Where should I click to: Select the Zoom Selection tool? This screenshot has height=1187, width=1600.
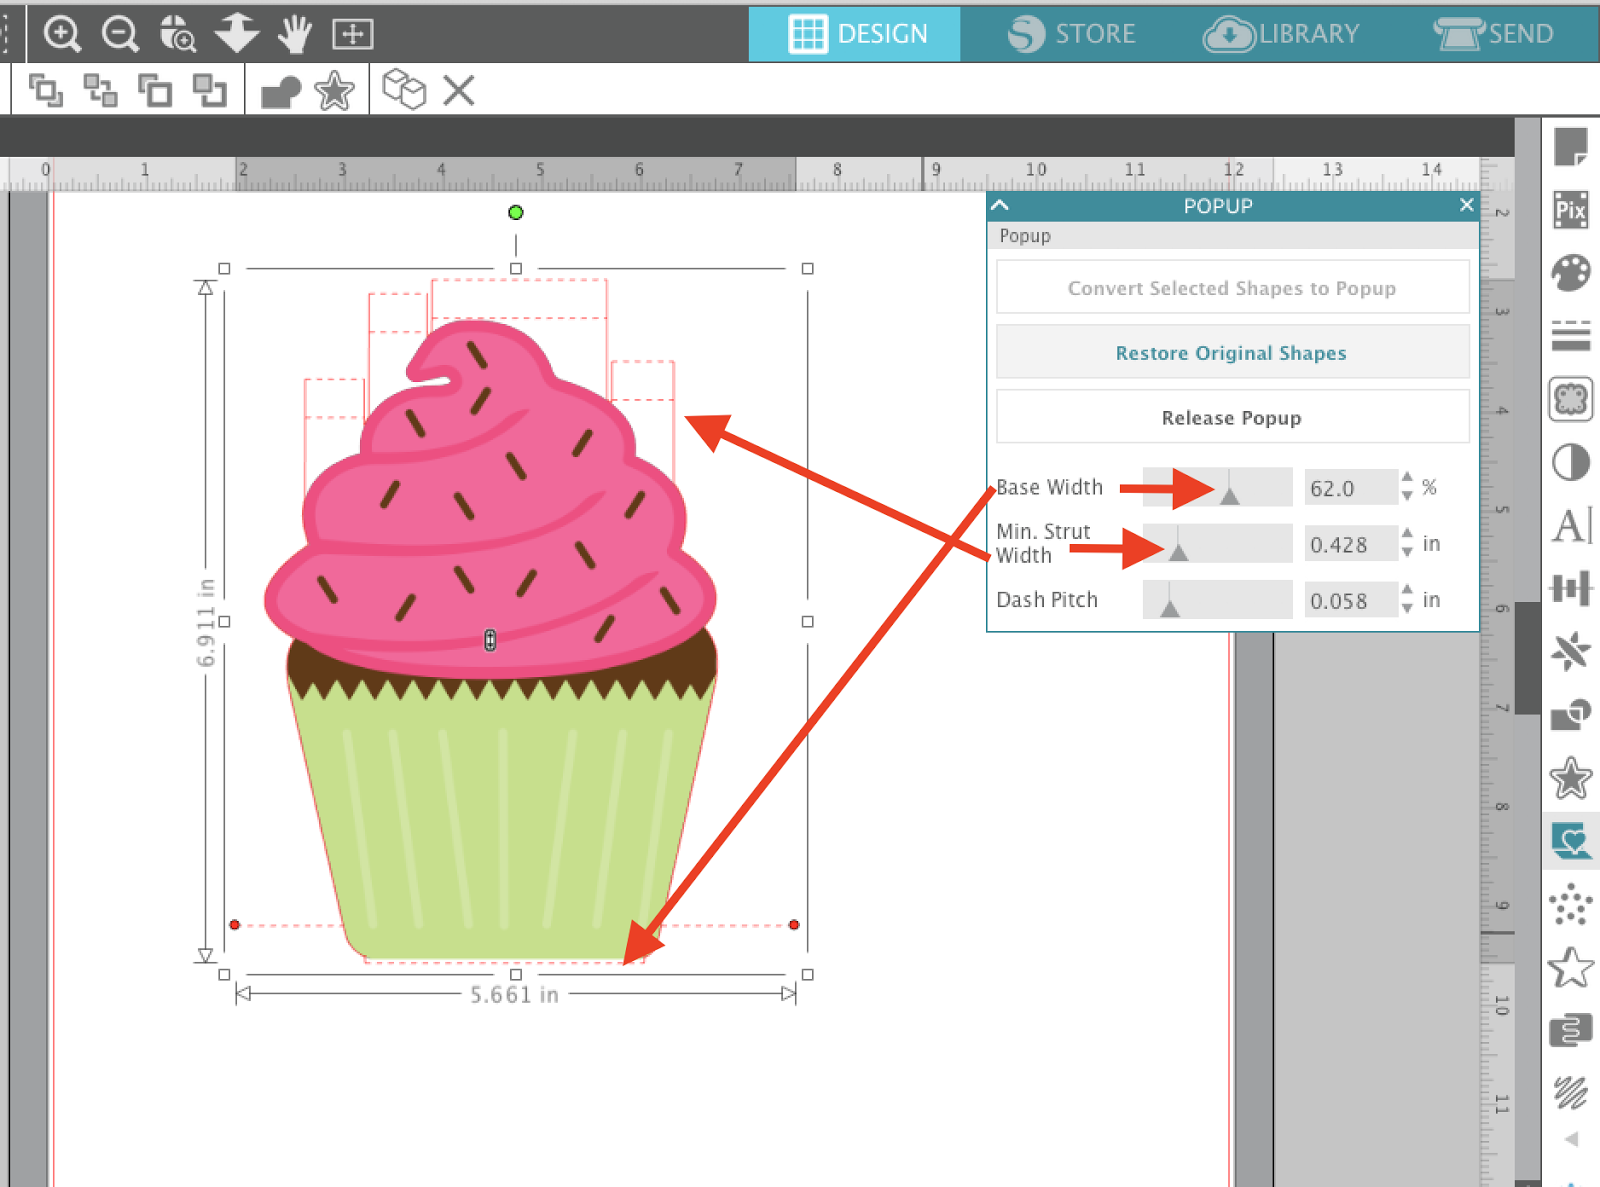178,34
